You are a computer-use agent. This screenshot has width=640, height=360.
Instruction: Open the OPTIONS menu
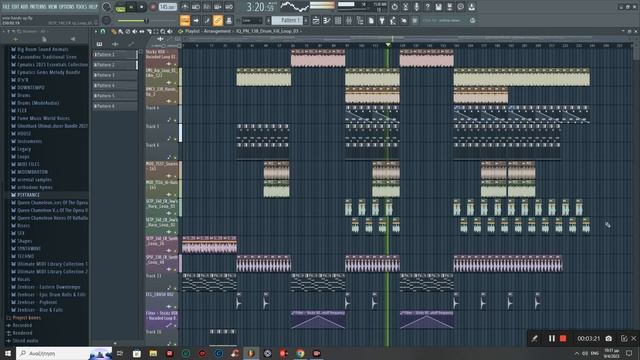click(x=67, y=7)
